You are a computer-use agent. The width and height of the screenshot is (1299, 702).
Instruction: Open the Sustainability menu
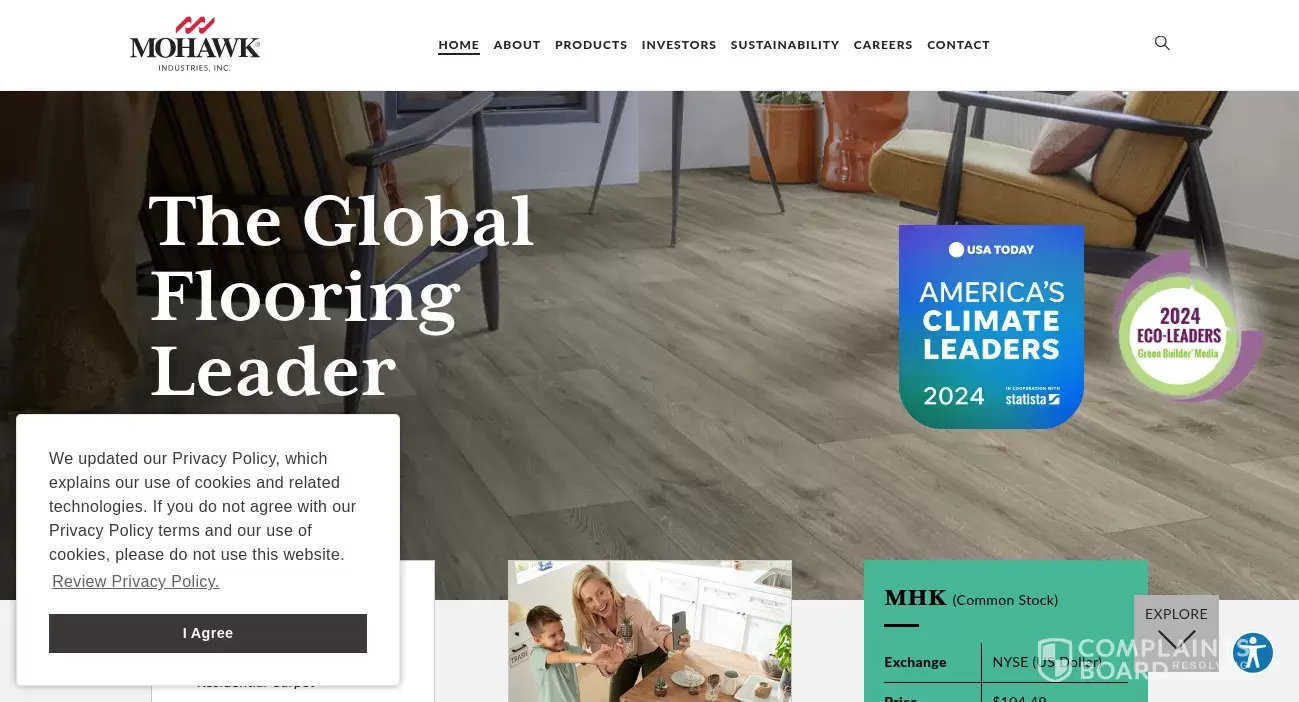tap(785, 45)
